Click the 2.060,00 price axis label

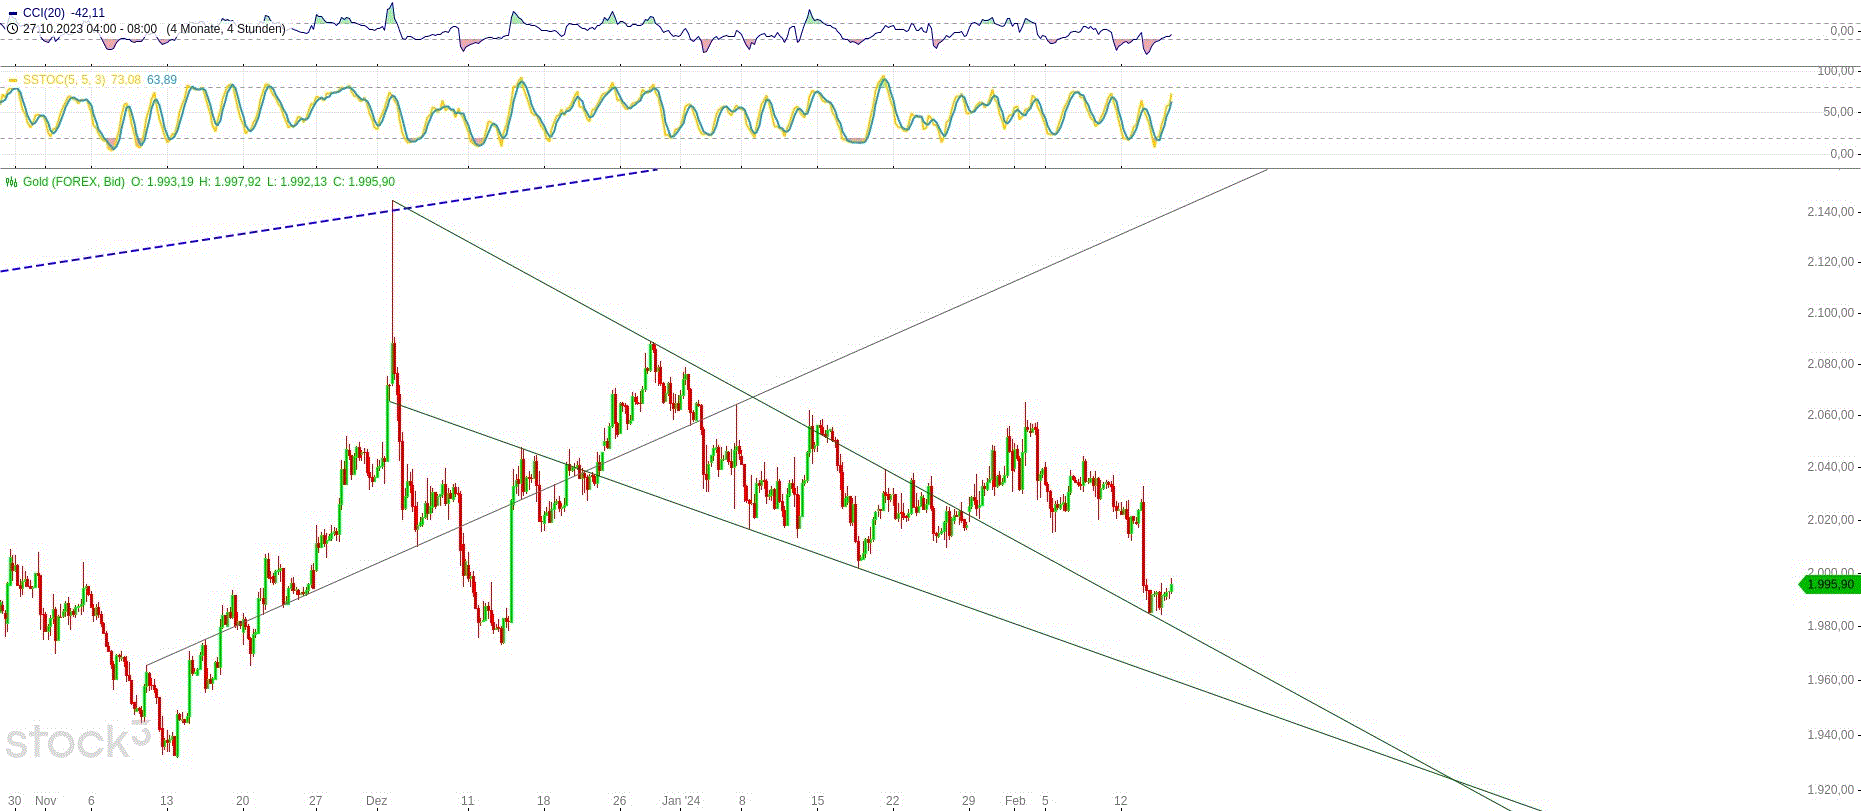pos(1830,415)
